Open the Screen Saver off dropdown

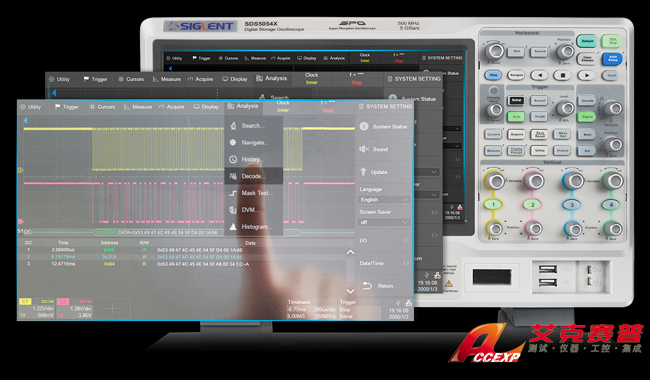point(384,223)
